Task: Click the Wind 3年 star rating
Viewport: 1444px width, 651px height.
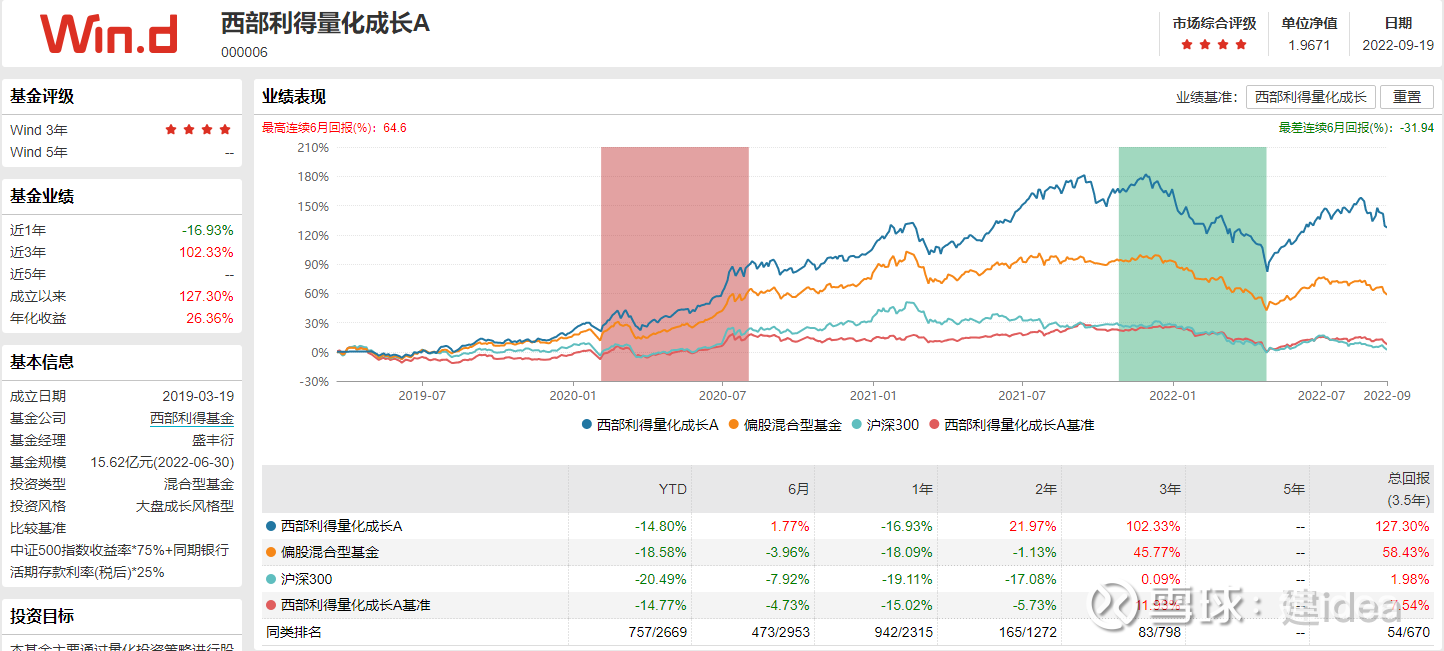Action: click(x=198, y=130)
